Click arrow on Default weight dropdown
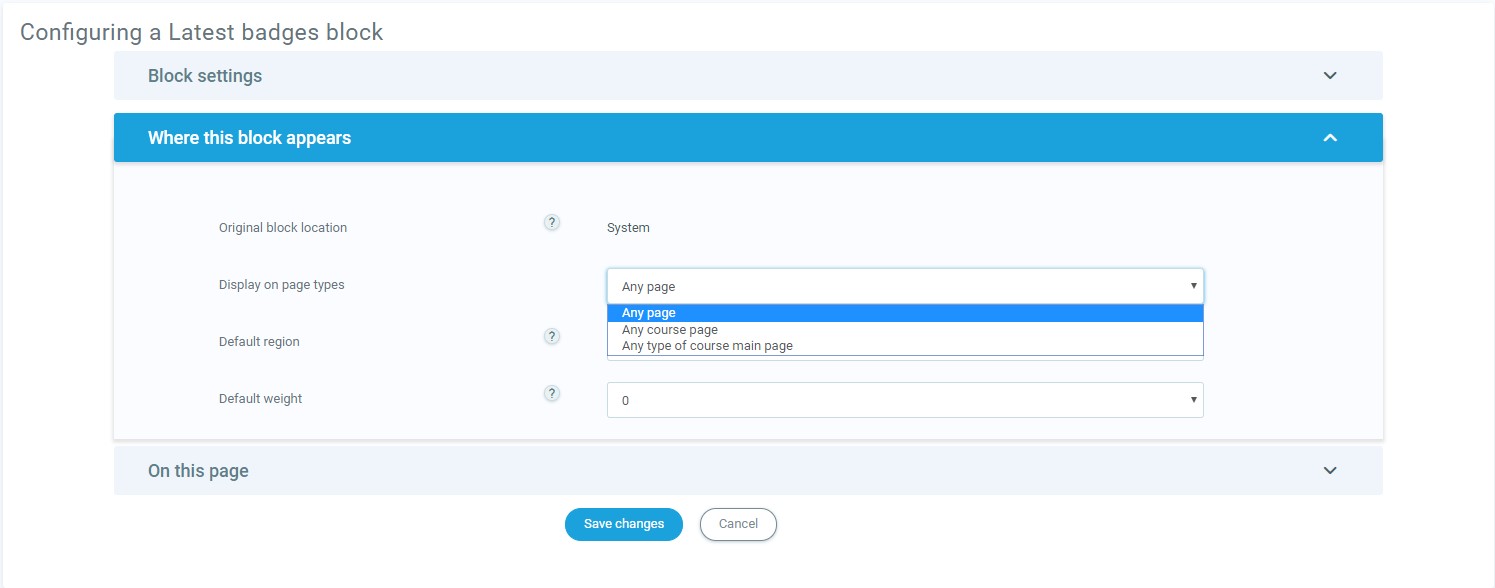Image resolution: width=1495 pixels, height=588 pixels. (x=1193, y=400)
